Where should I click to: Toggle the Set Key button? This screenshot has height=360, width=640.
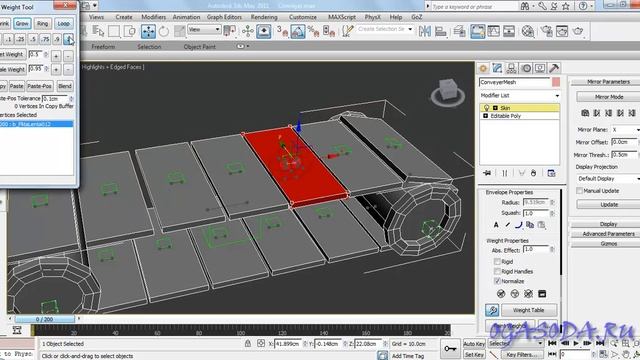474,355
